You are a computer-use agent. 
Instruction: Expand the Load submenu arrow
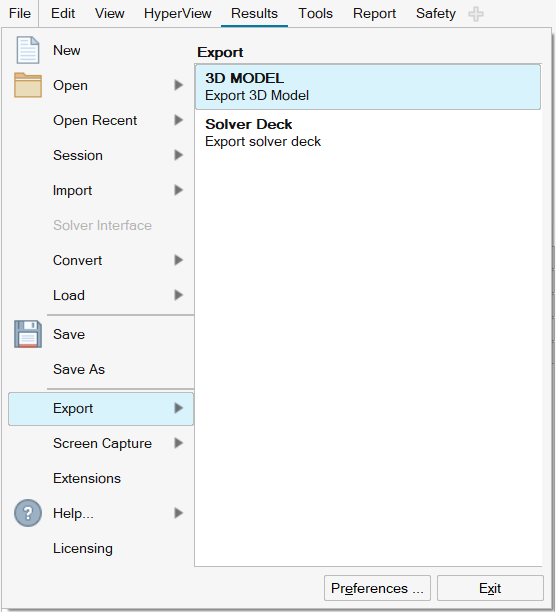(x=178, y=295)
